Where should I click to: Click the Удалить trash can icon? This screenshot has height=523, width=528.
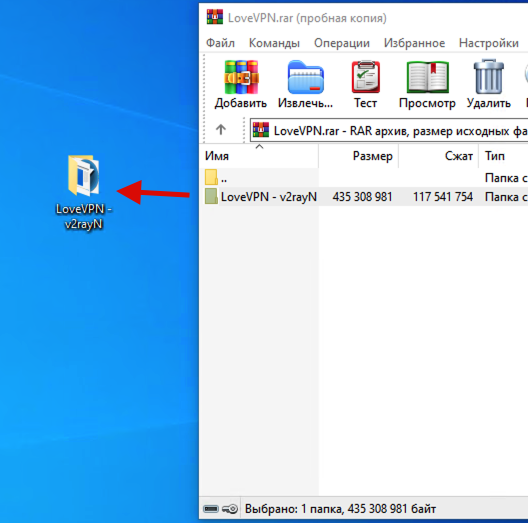coord(489,77)
